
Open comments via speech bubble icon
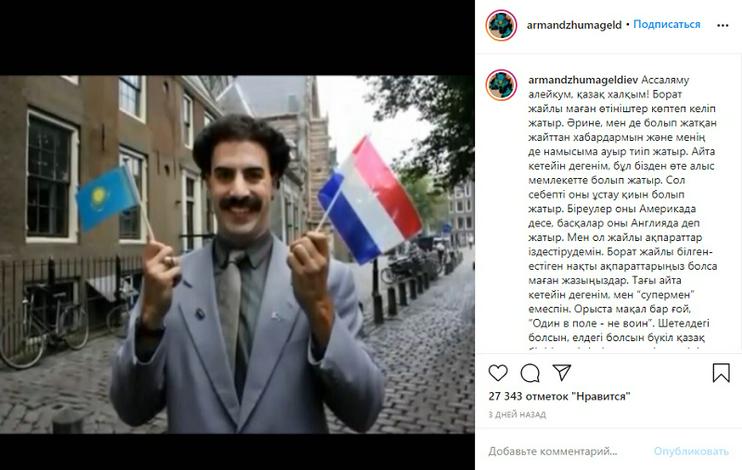point(530,373)
